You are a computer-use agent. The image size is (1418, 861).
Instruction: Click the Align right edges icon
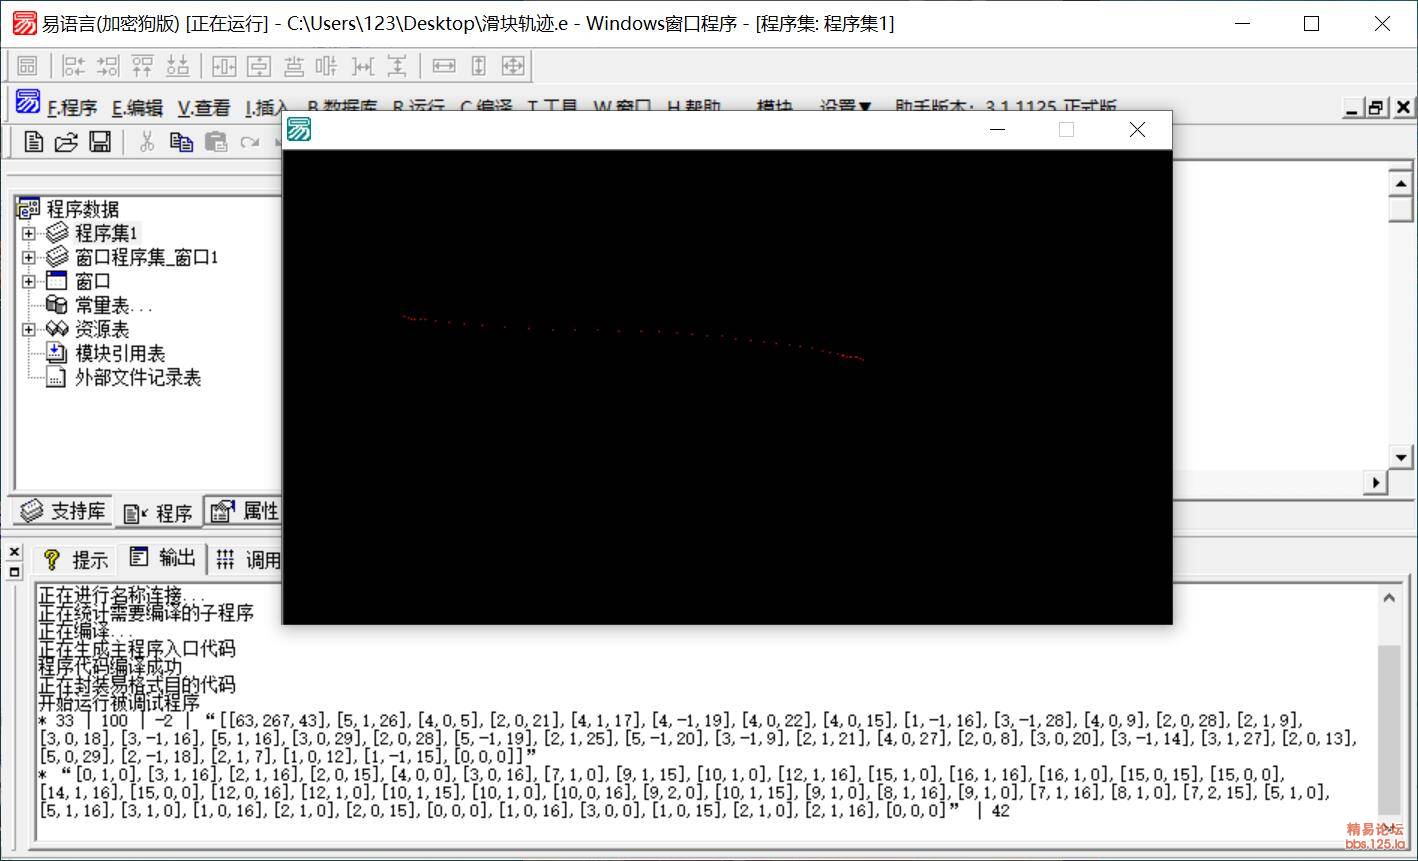tap(108, 66)
